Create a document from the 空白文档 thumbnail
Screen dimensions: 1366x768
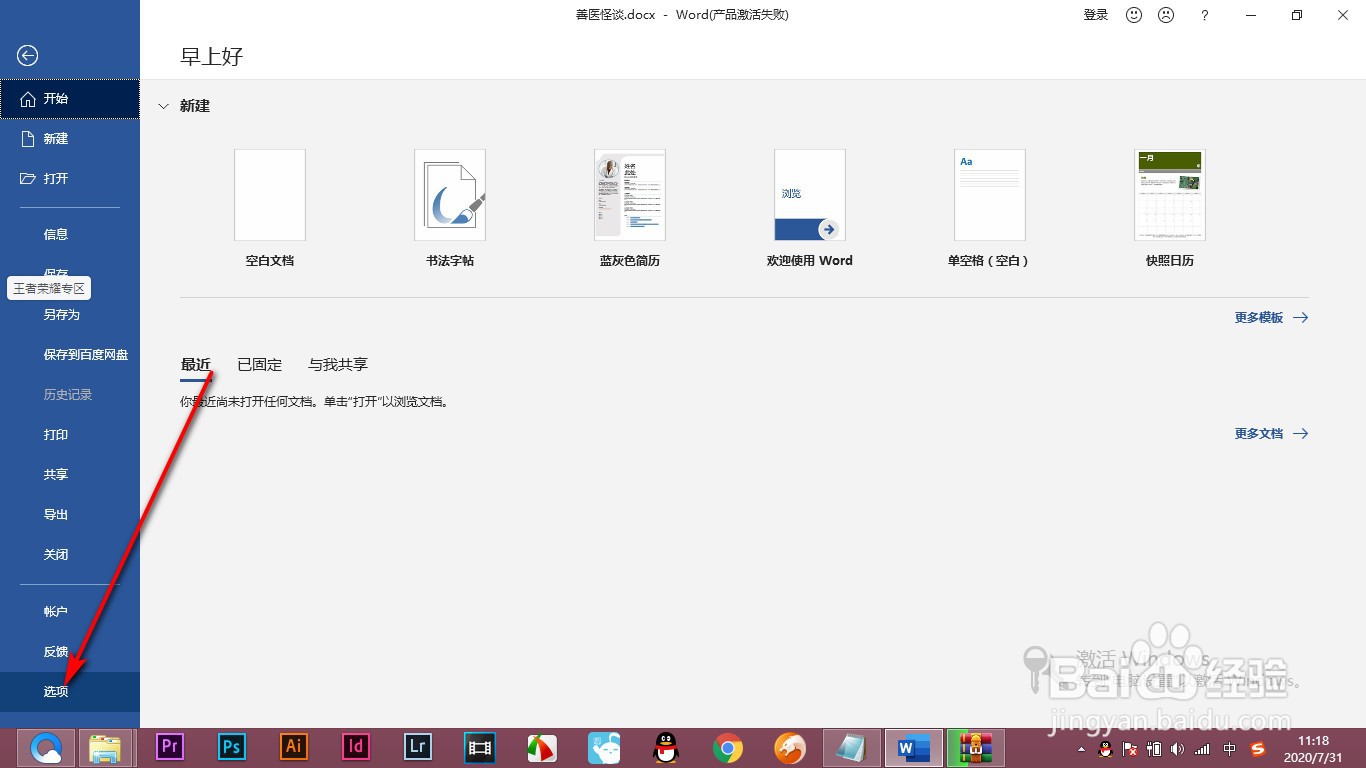pos(269,195)
